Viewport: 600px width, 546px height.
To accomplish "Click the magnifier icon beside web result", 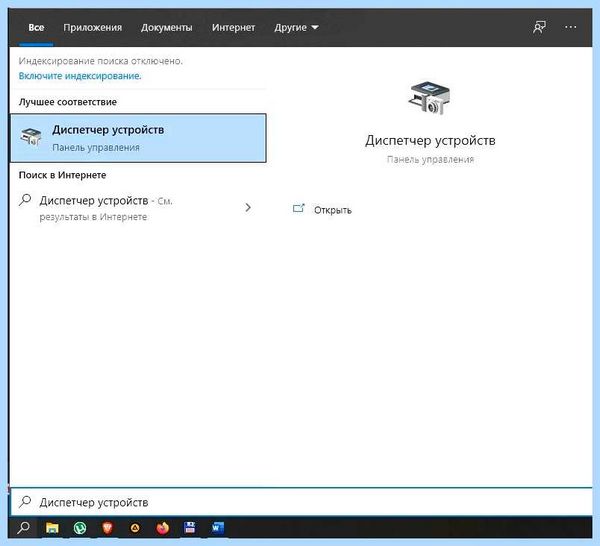I will pyautogui.click(x=25, y=200).
